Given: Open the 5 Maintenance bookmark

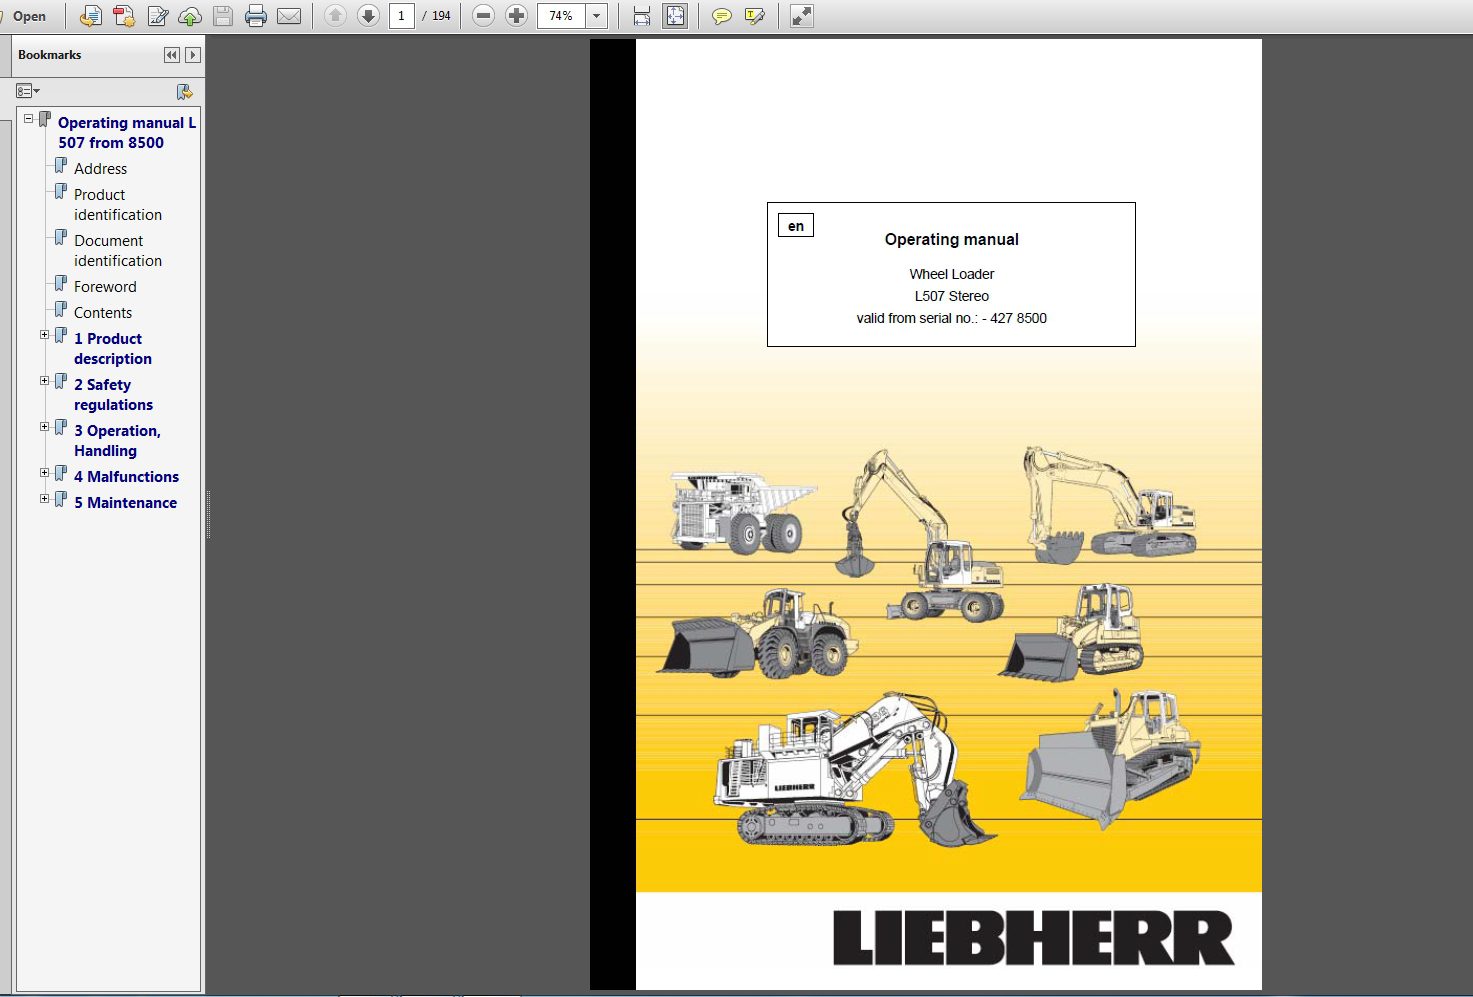Looking at the screenshot, I should point(125,502).
